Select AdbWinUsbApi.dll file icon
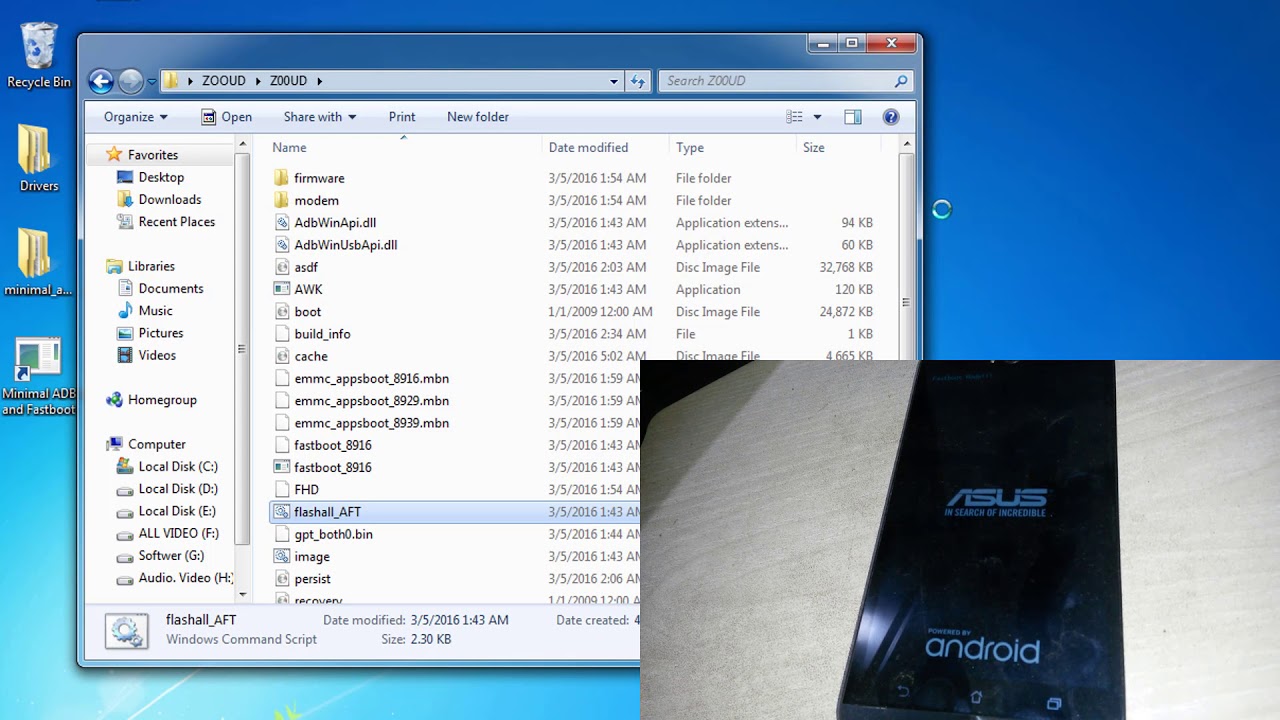Image resolution: width=1280 pixels, height=720 pixels. (282, 245)
